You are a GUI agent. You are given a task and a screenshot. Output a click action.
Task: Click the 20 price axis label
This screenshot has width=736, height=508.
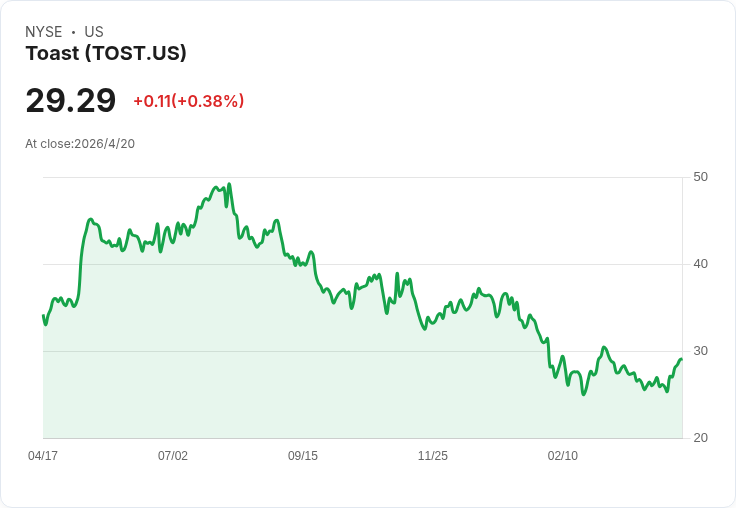[x=700, y=438]
